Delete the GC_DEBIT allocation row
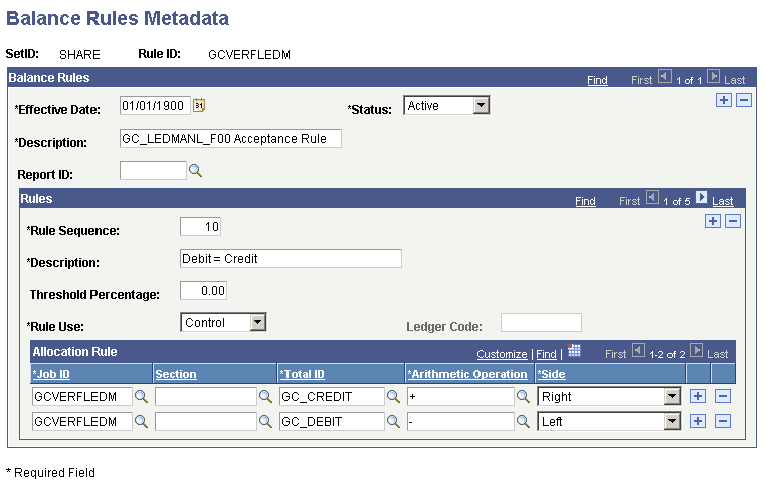Screen dimensions: 766x488 point(723,421)
